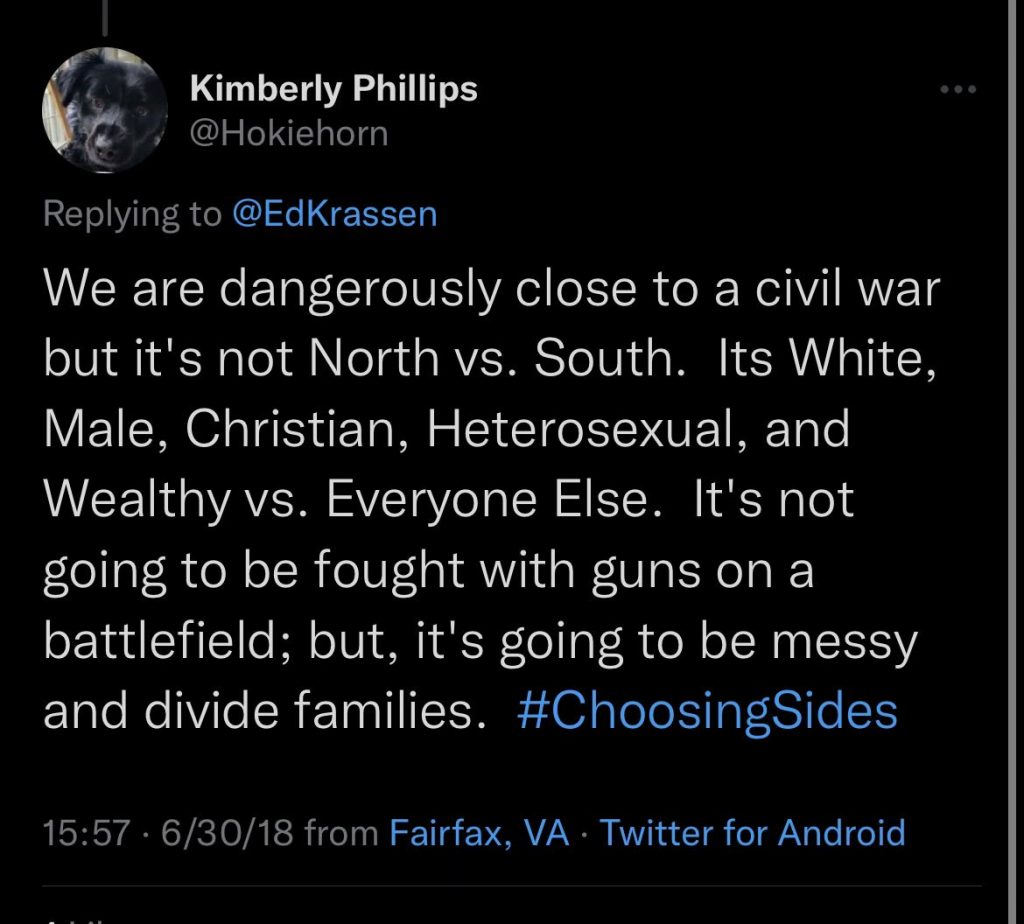This screenshot has width=1024, height=924.
Task: Open the @EdKrassen mention link
Action: point(334,214)
